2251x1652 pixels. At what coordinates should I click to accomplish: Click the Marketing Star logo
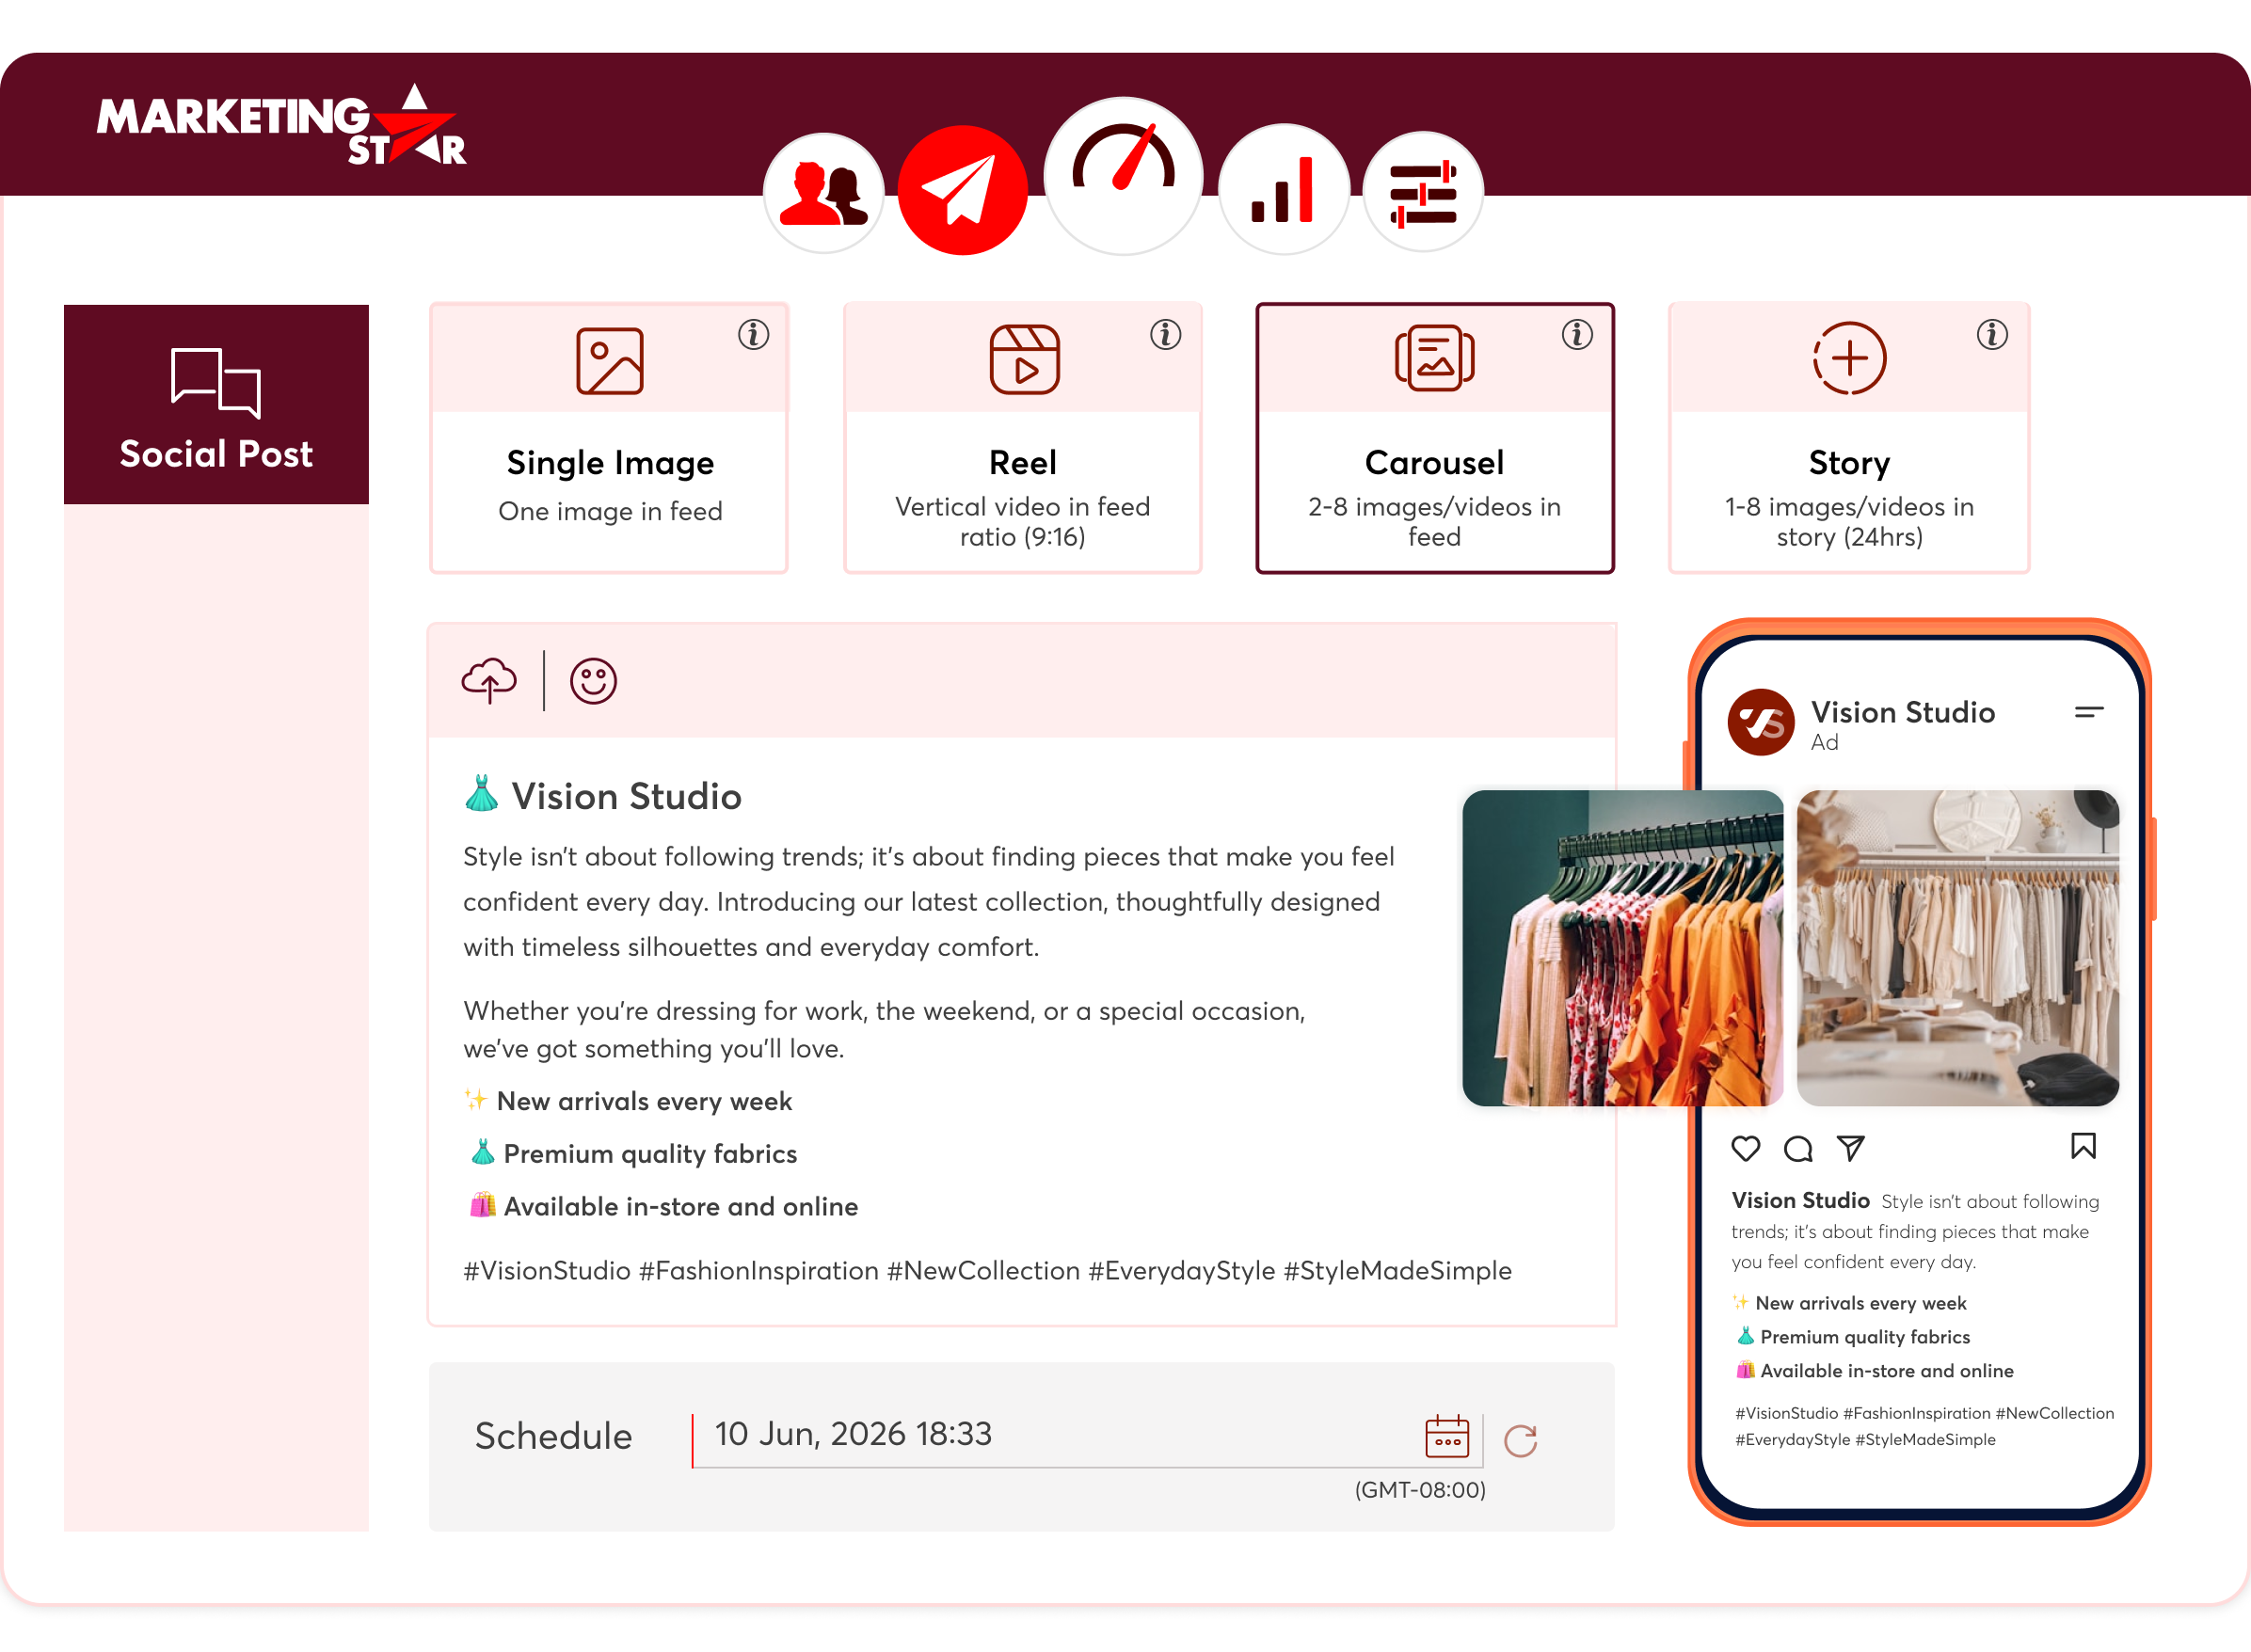pyautogui.click(x=281, y=125)
